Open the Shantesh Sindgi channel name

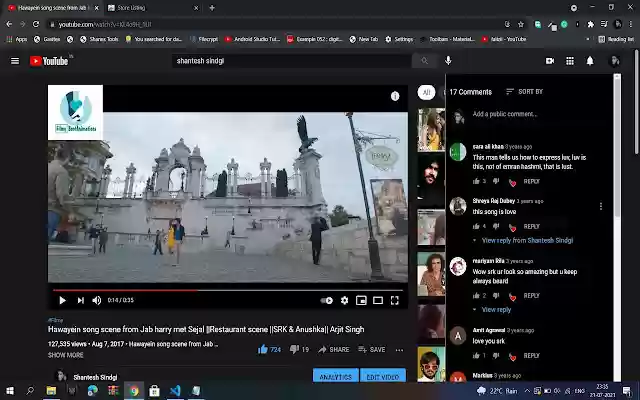pyautogui.click(x=95, y=377)
